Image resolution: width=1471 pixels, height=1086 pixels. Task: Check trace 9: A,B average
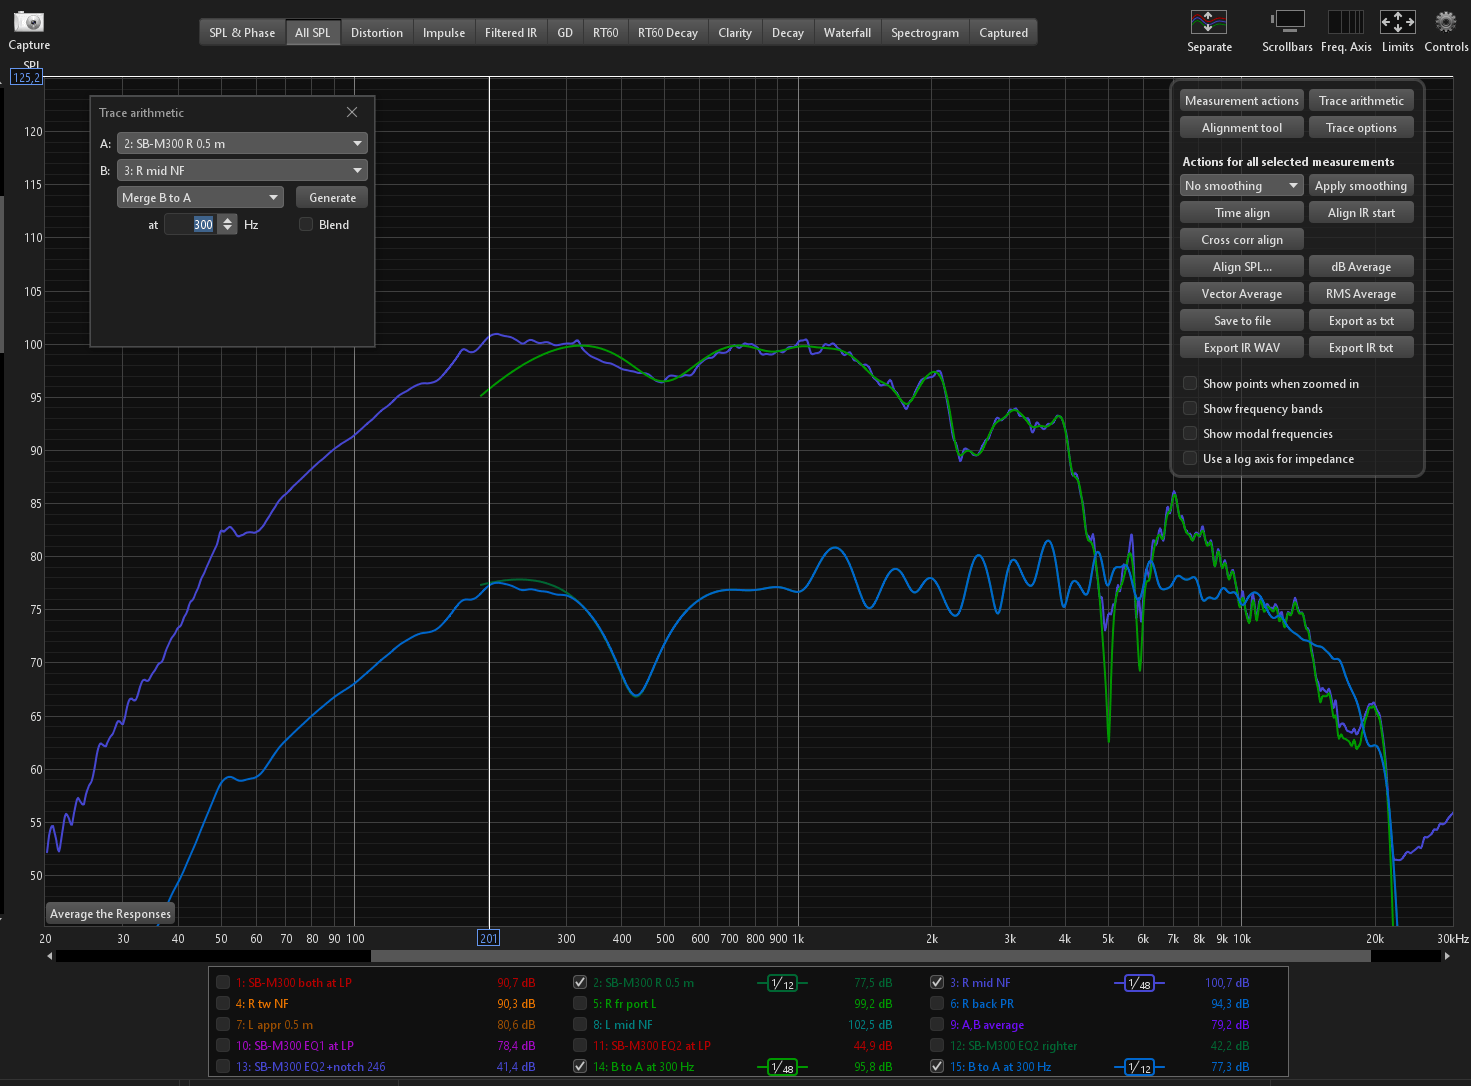click(937, 1024)
